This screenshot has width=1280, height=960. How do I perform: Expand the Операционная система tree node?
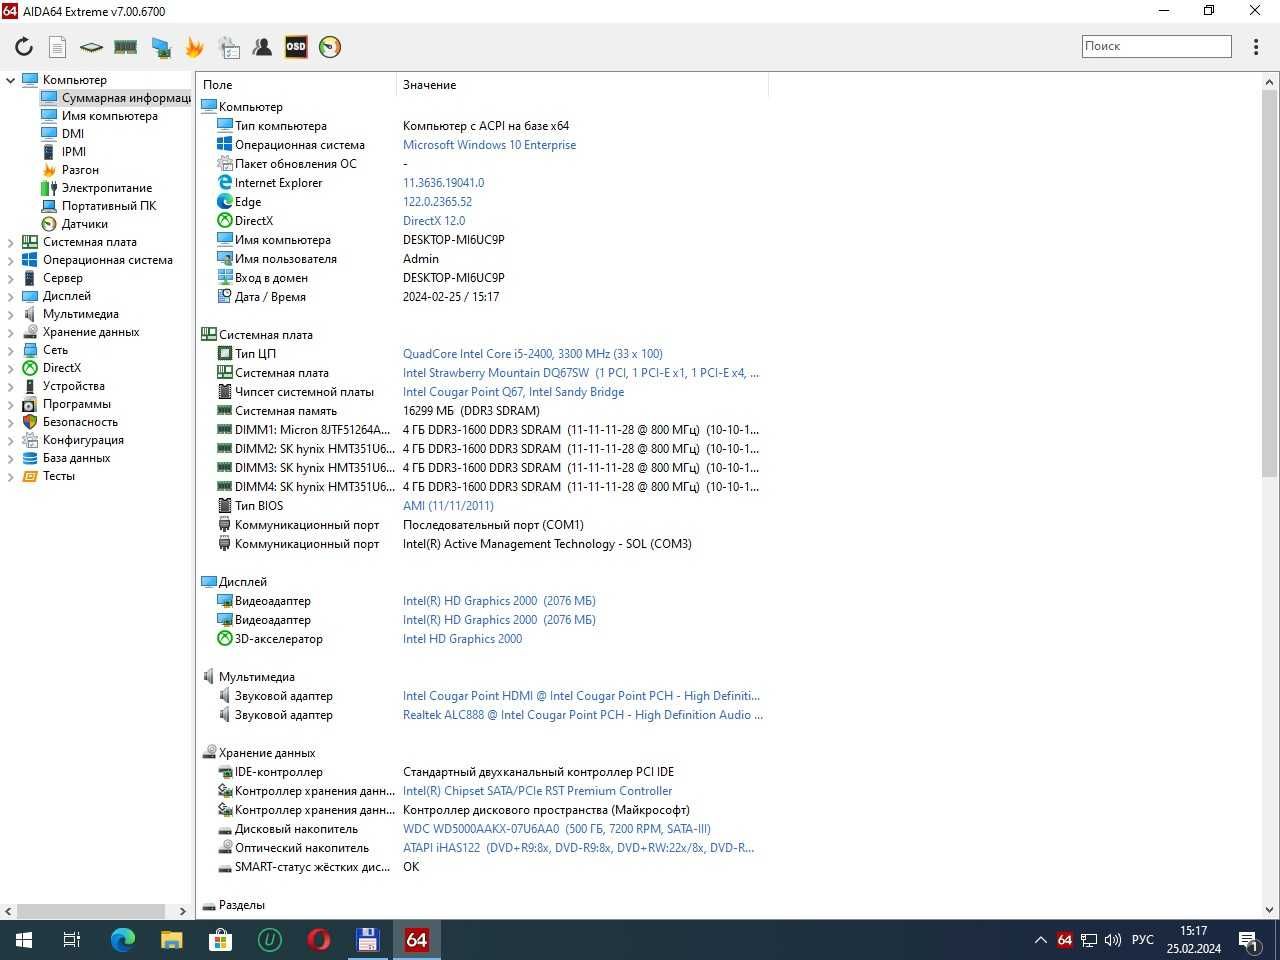[11, 260]
